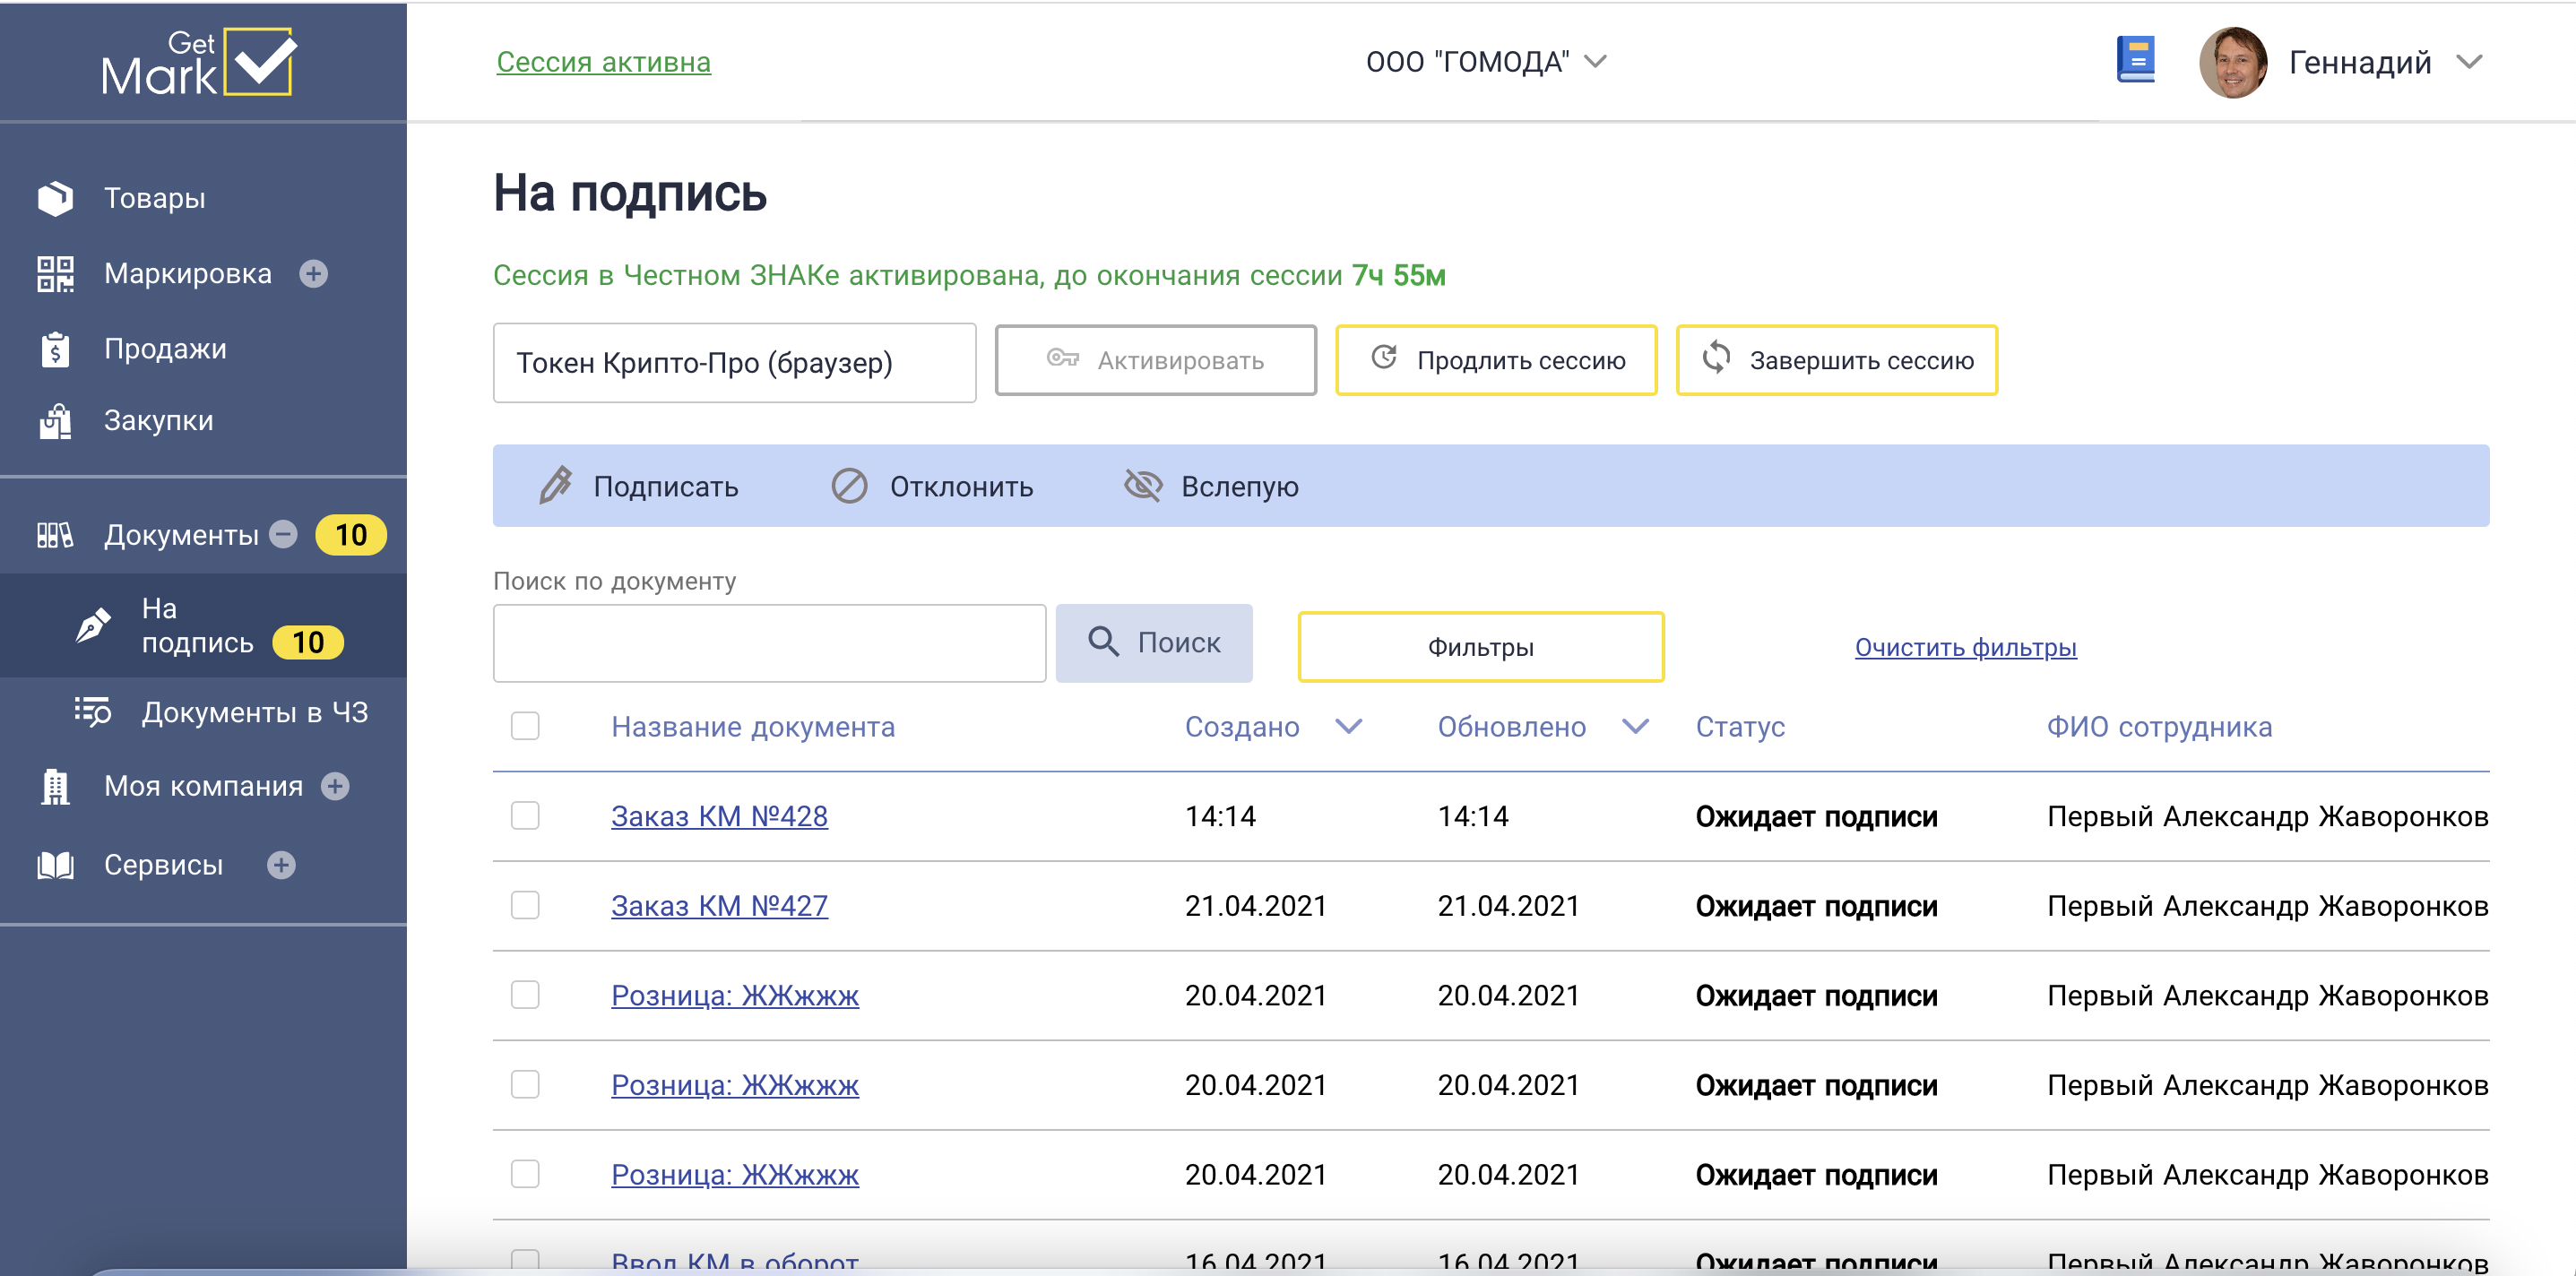Image resolution: width=2576 pixels, height=1276 pixels.
Task: Click the Документы в ЧЗ list icon
Action: tap(94, 712)
